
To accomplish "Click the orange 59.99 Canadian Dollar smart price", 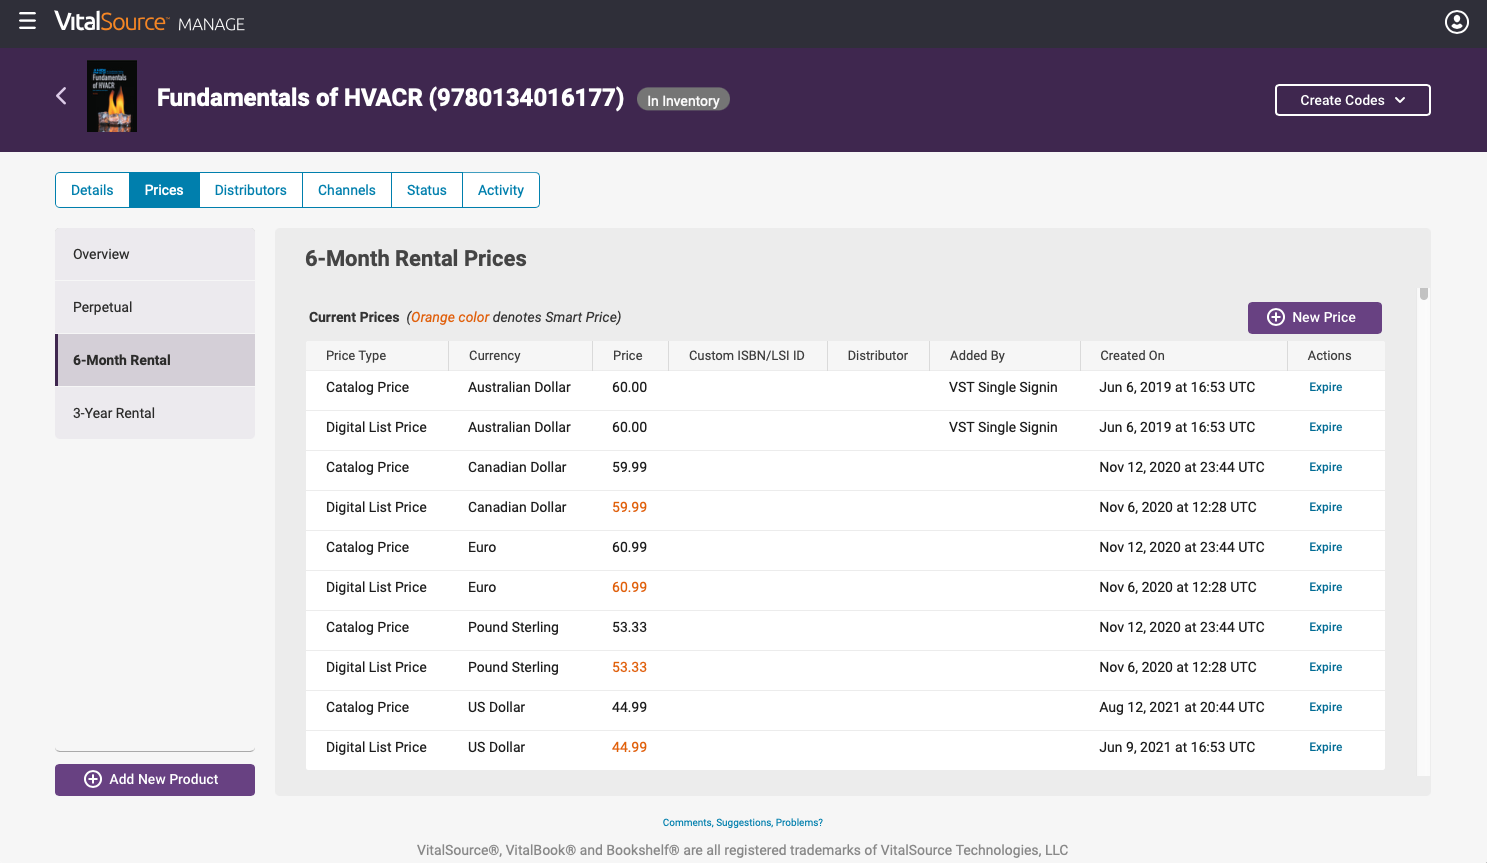I will point(629,507).
